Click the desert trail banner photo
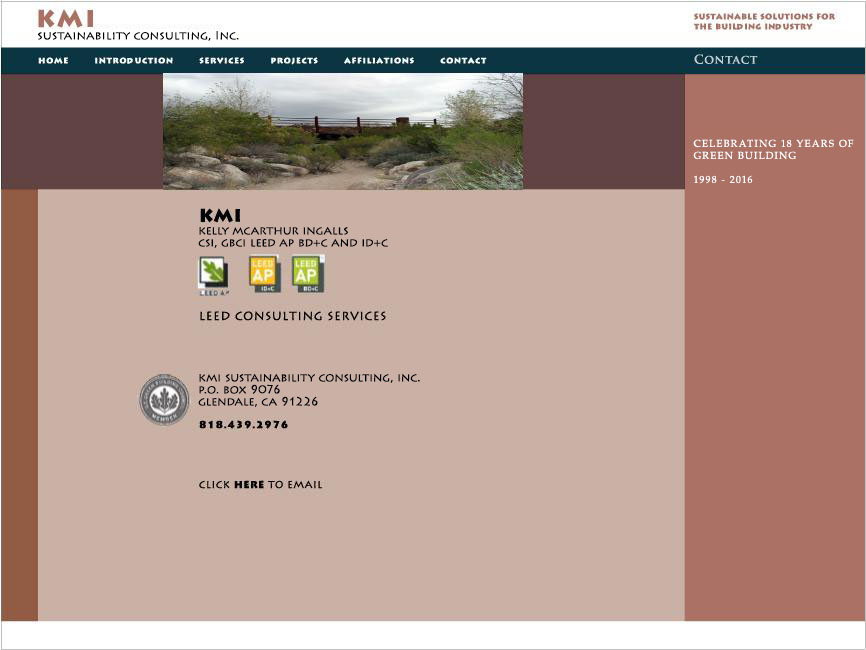 (x=343, y=131)
